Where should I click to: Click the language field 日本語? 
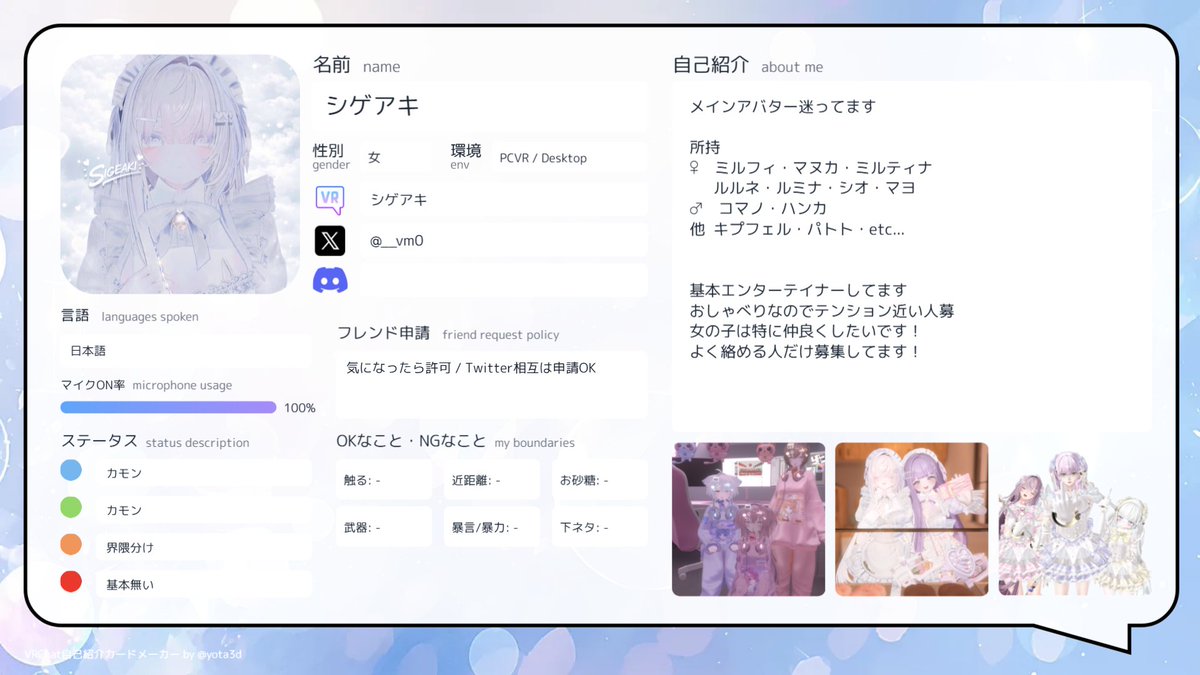185,351
